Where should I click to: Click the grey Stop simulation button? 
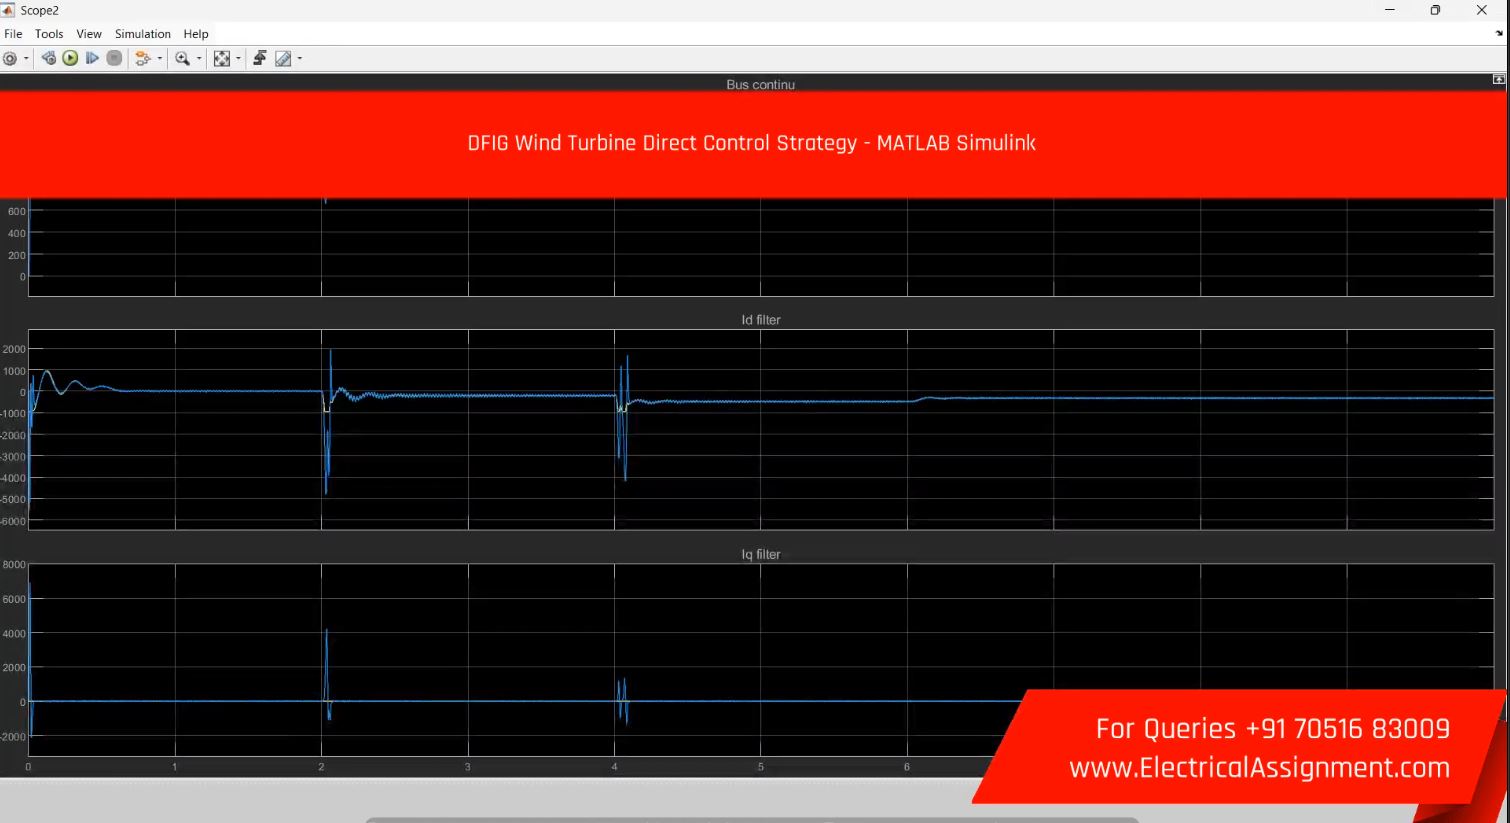pyautogui.click(x=114, y=58)
